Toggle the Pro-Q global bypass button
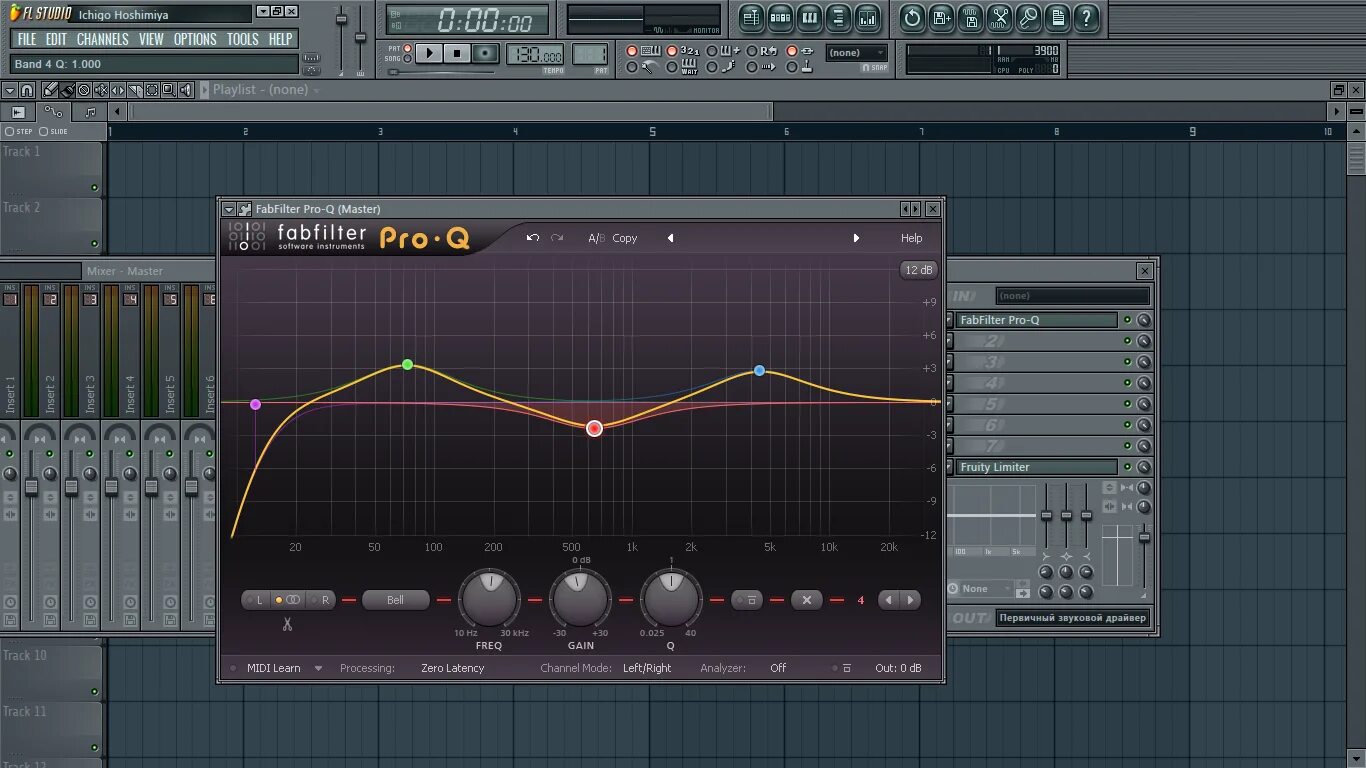 click(842, 668)
